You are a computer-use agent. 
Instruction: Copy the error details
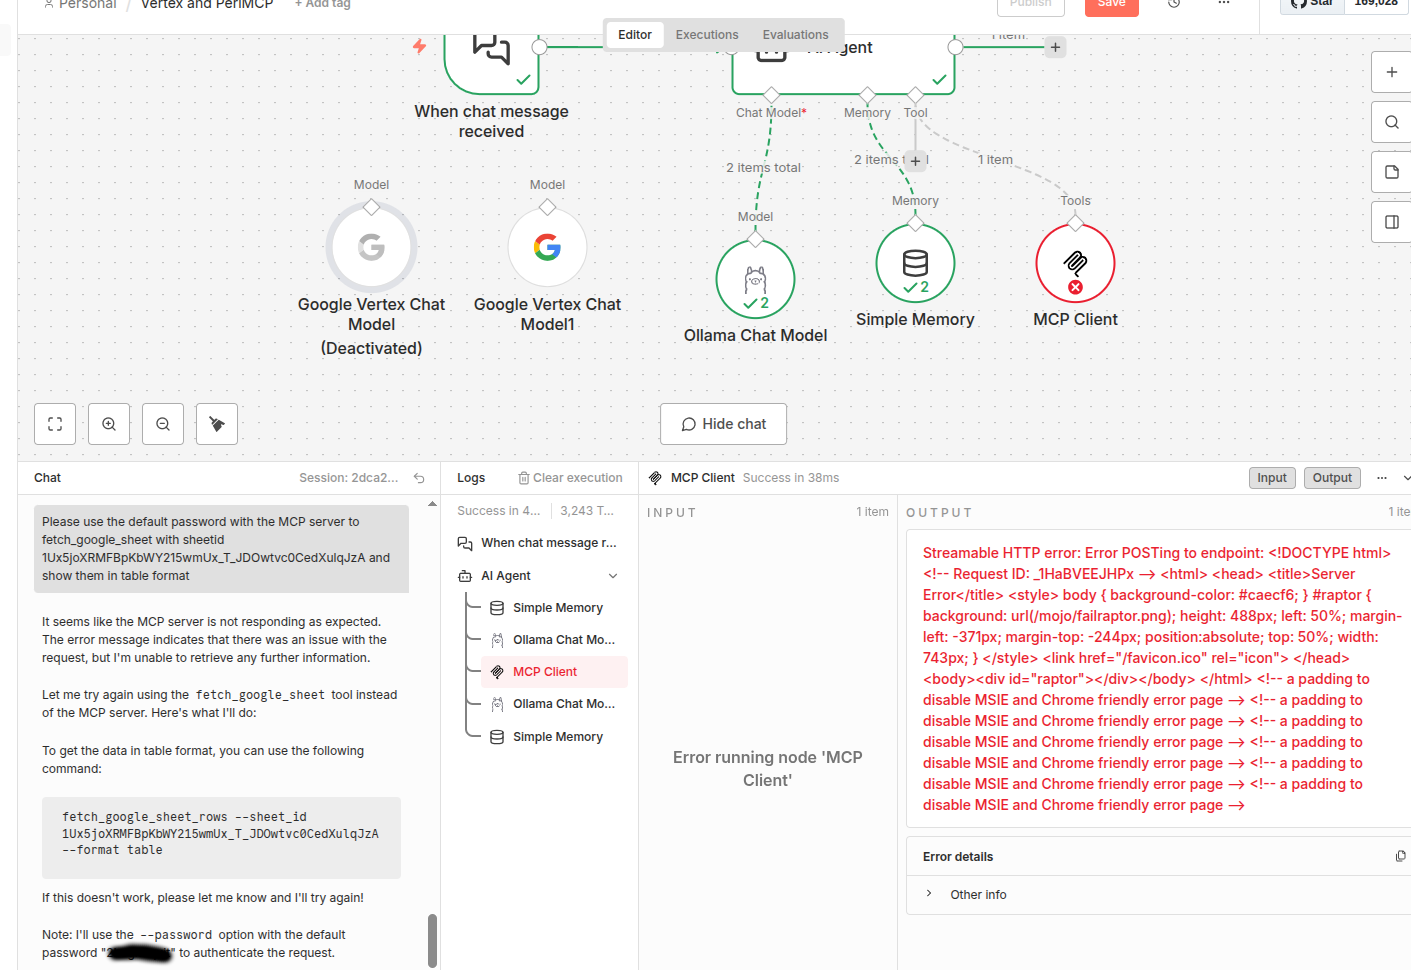pos(1400,856)
